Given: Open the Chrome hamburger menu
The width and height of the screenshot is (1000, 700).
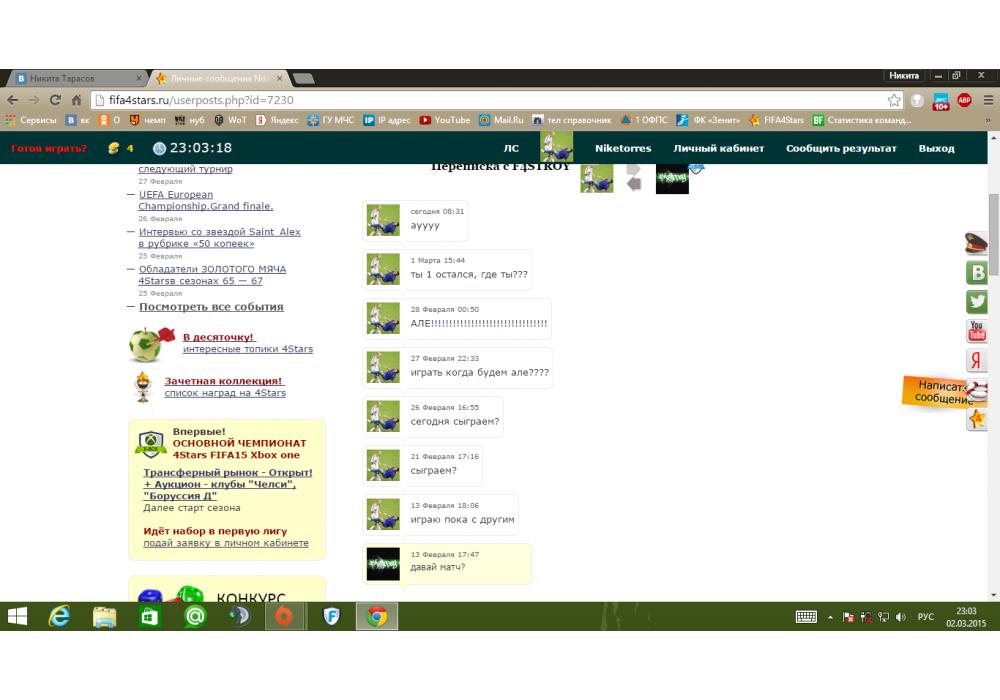Looking at the screenshot, I should click(x=987, y=100).
